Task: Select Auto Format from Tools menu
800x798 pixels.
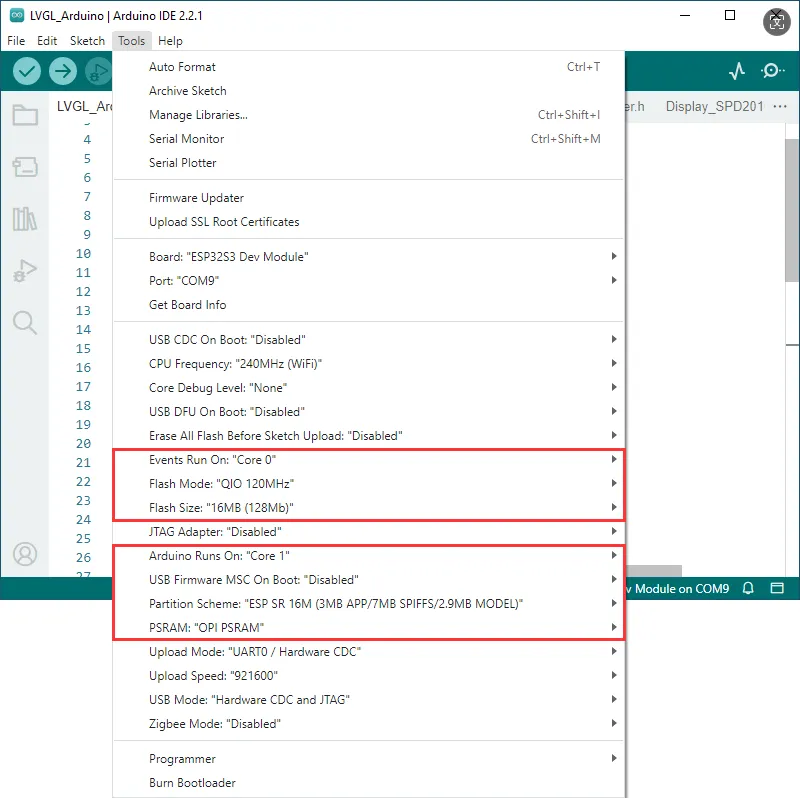Action: pyautogui.click(x=182, y=67)
